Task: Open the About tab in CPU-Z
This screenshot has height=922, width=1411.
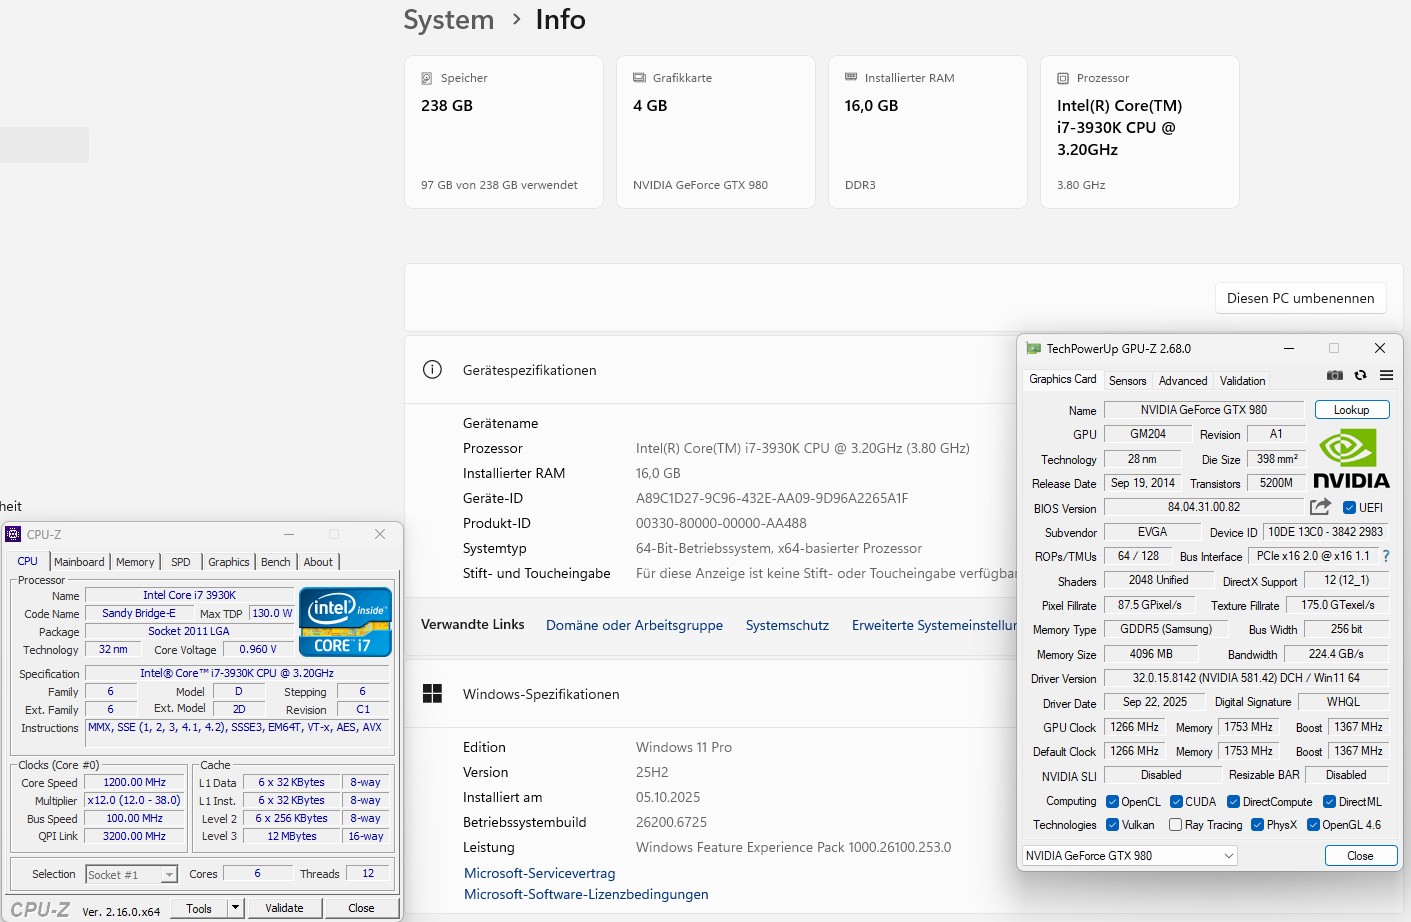Action: point(318,562)
